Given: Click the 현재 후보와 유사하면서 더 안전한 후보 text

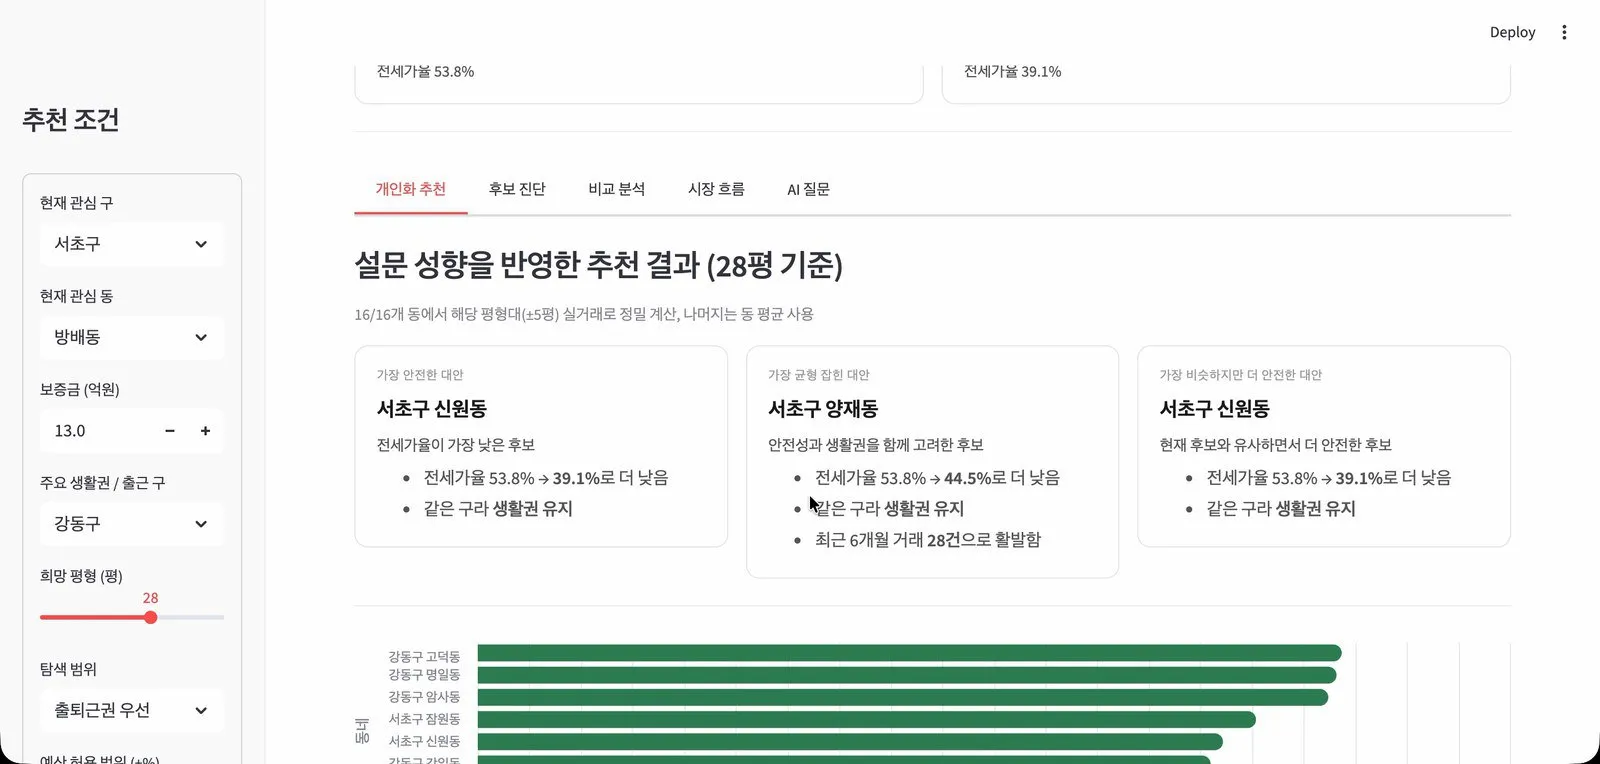Looking at the screenshot, I should click(x=1276, y=445).
